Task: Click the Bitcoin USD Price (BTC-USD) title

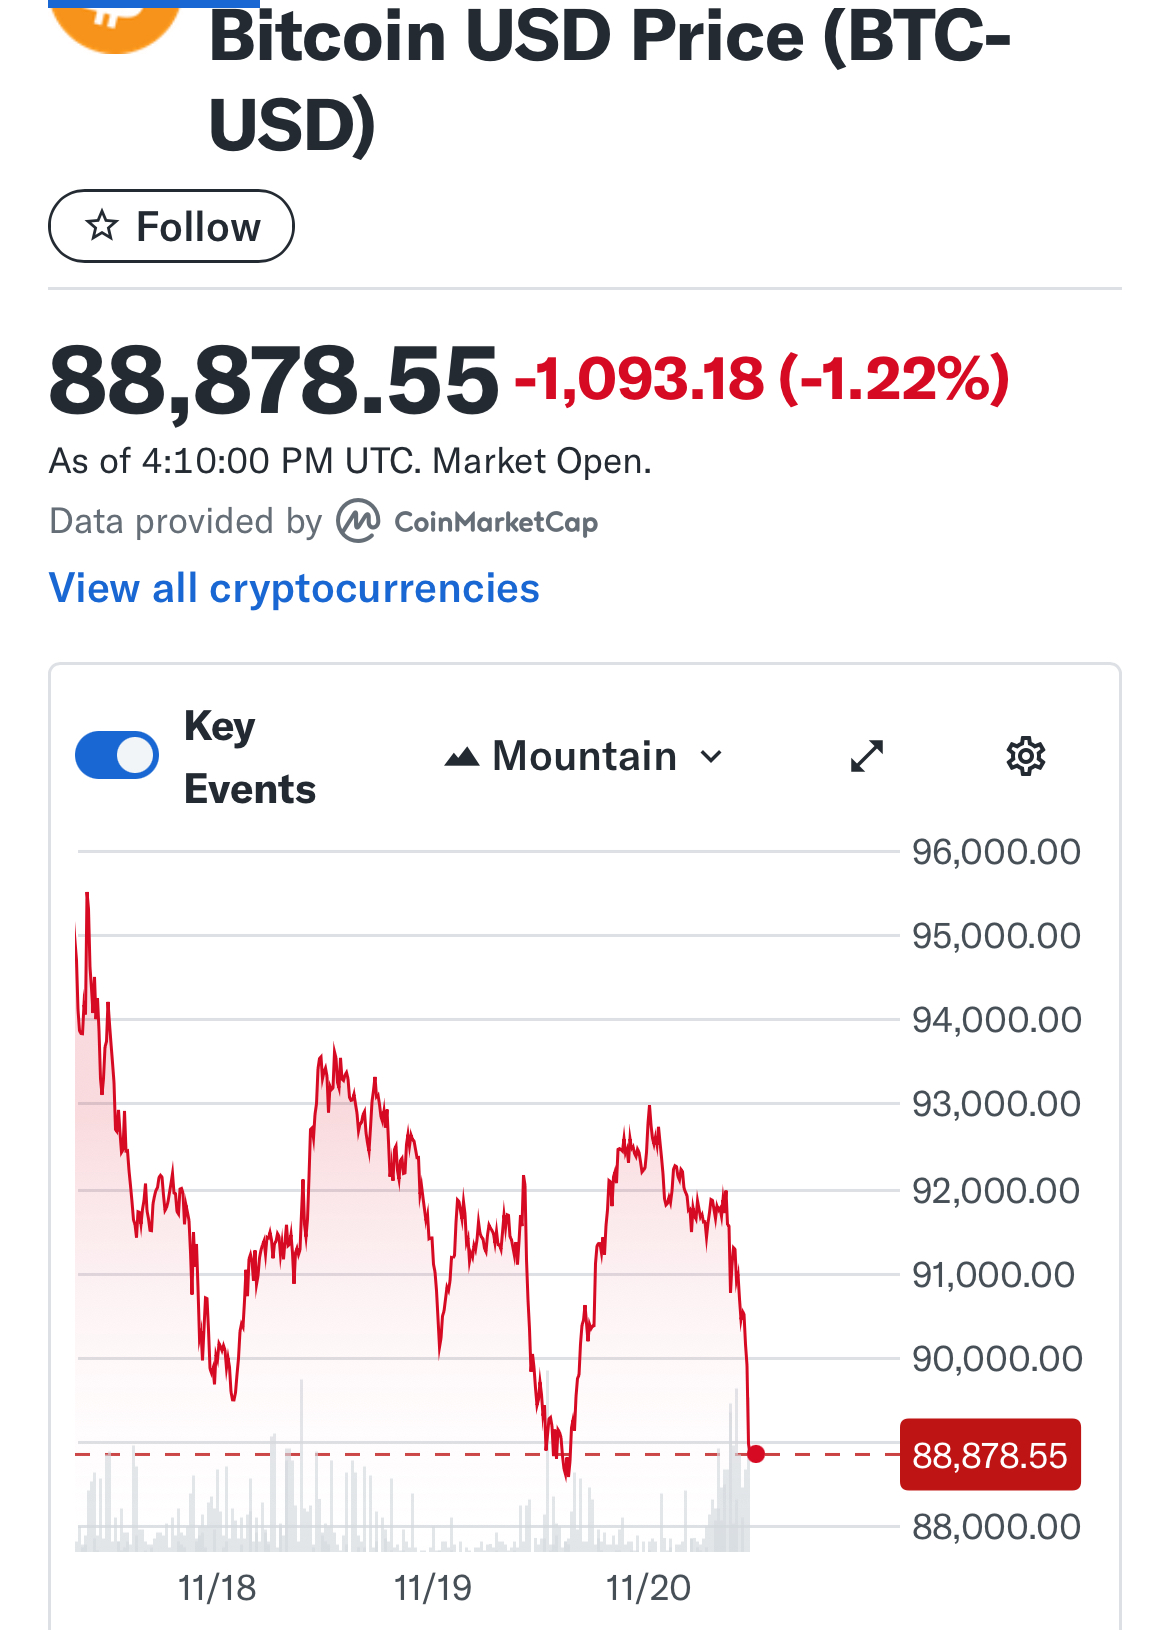Action: [x=609, y=80]
